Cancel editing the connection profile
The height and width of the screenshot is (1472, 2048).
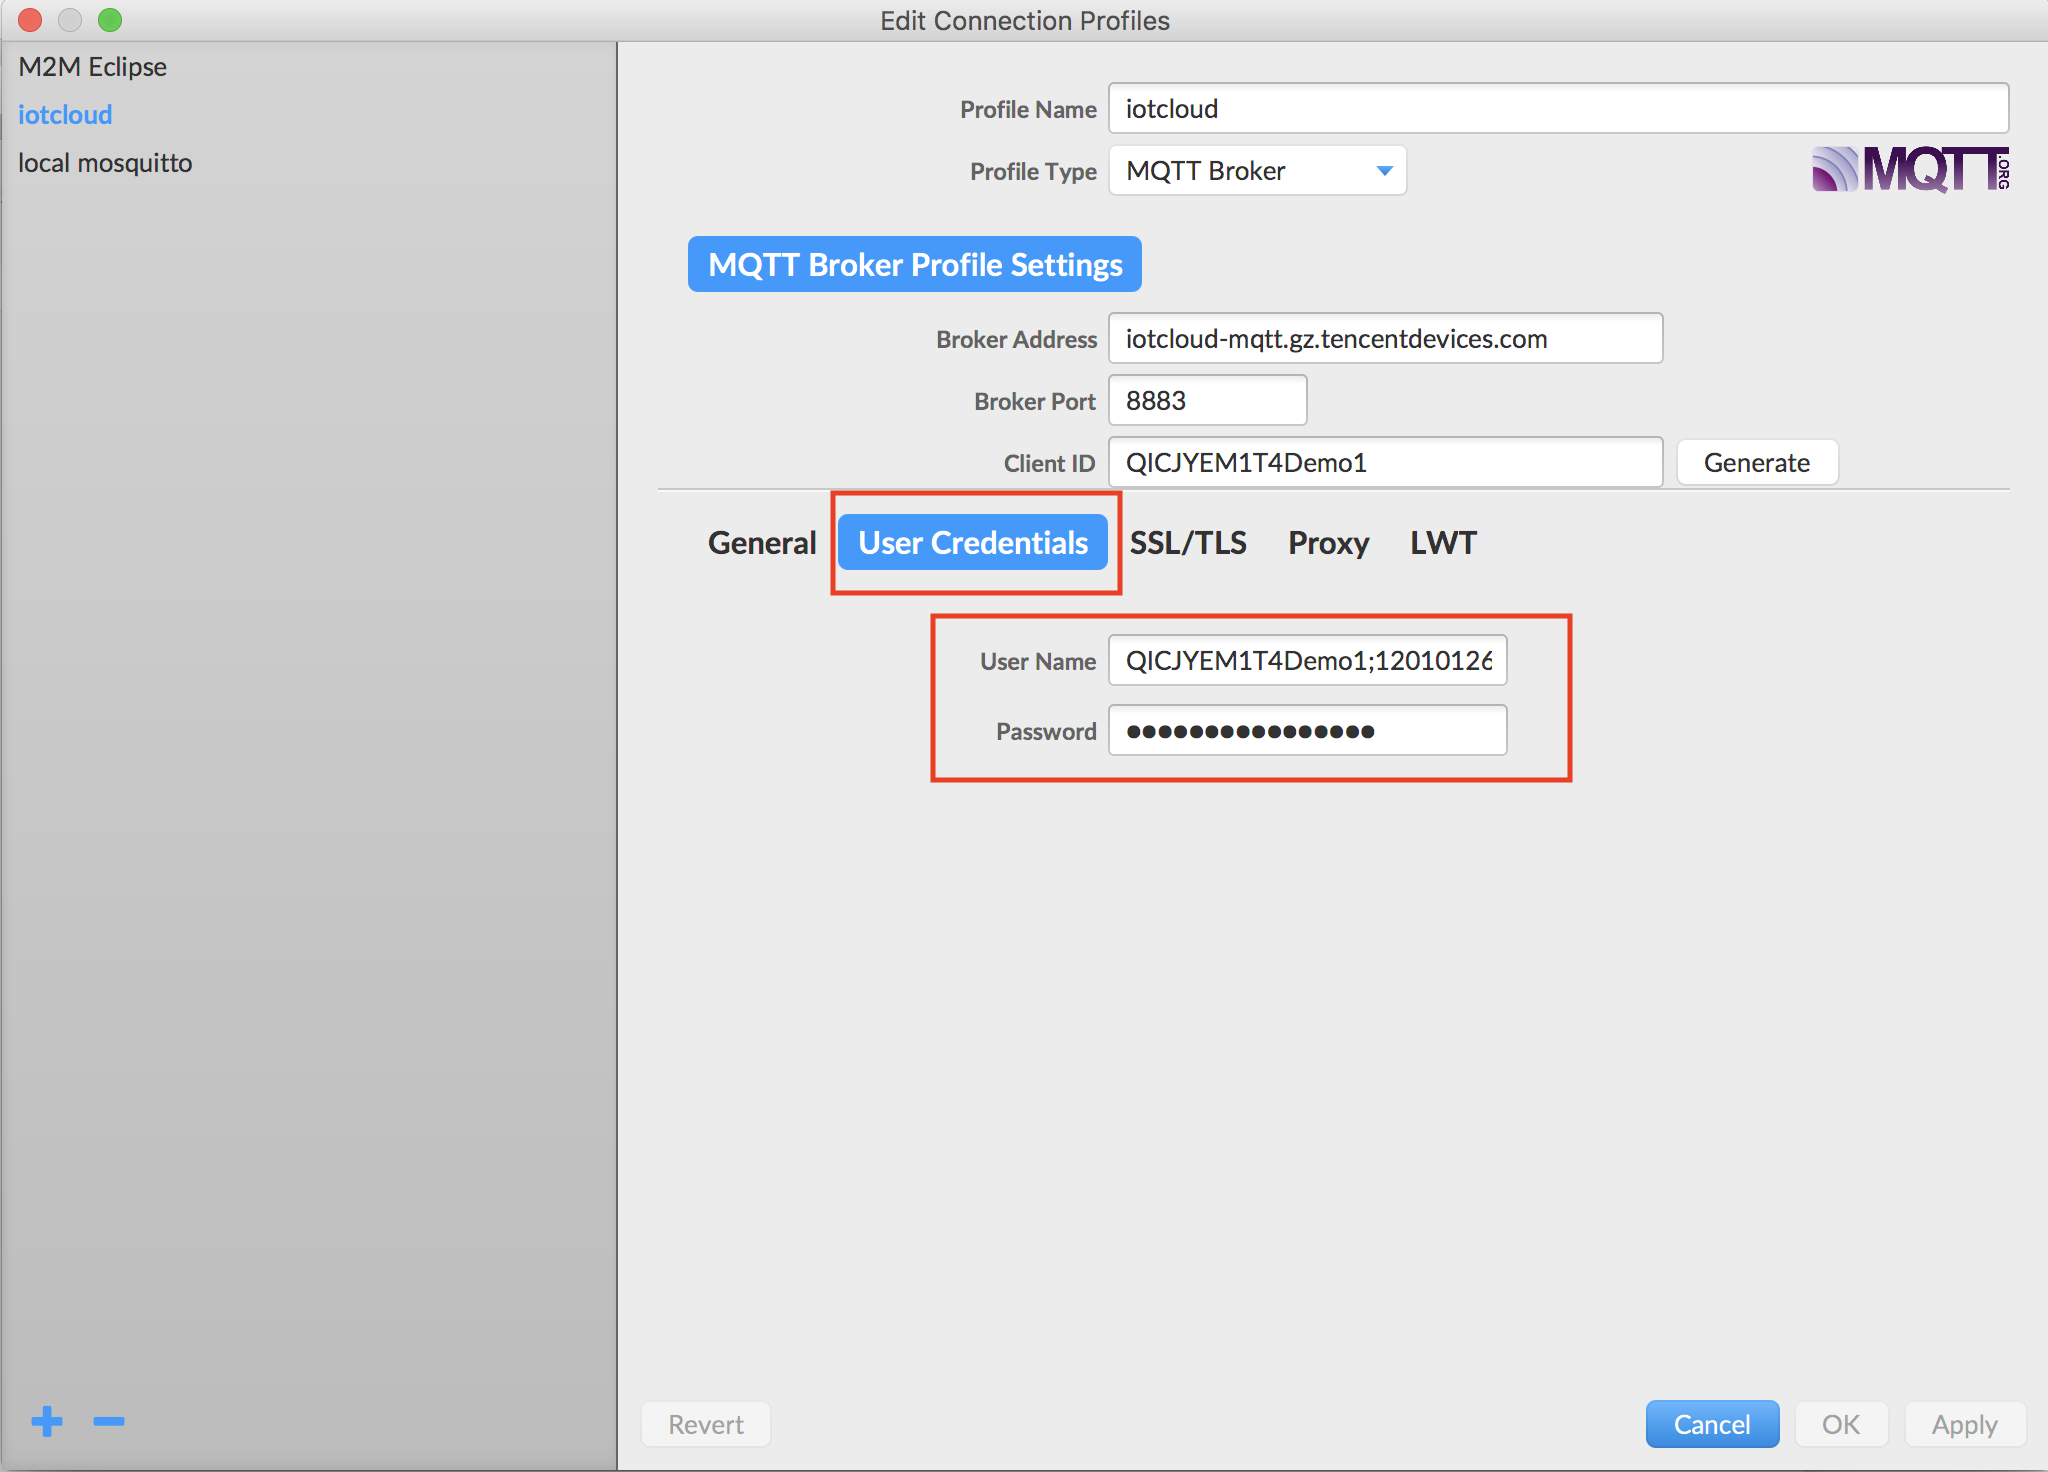pos(1712,1424)
